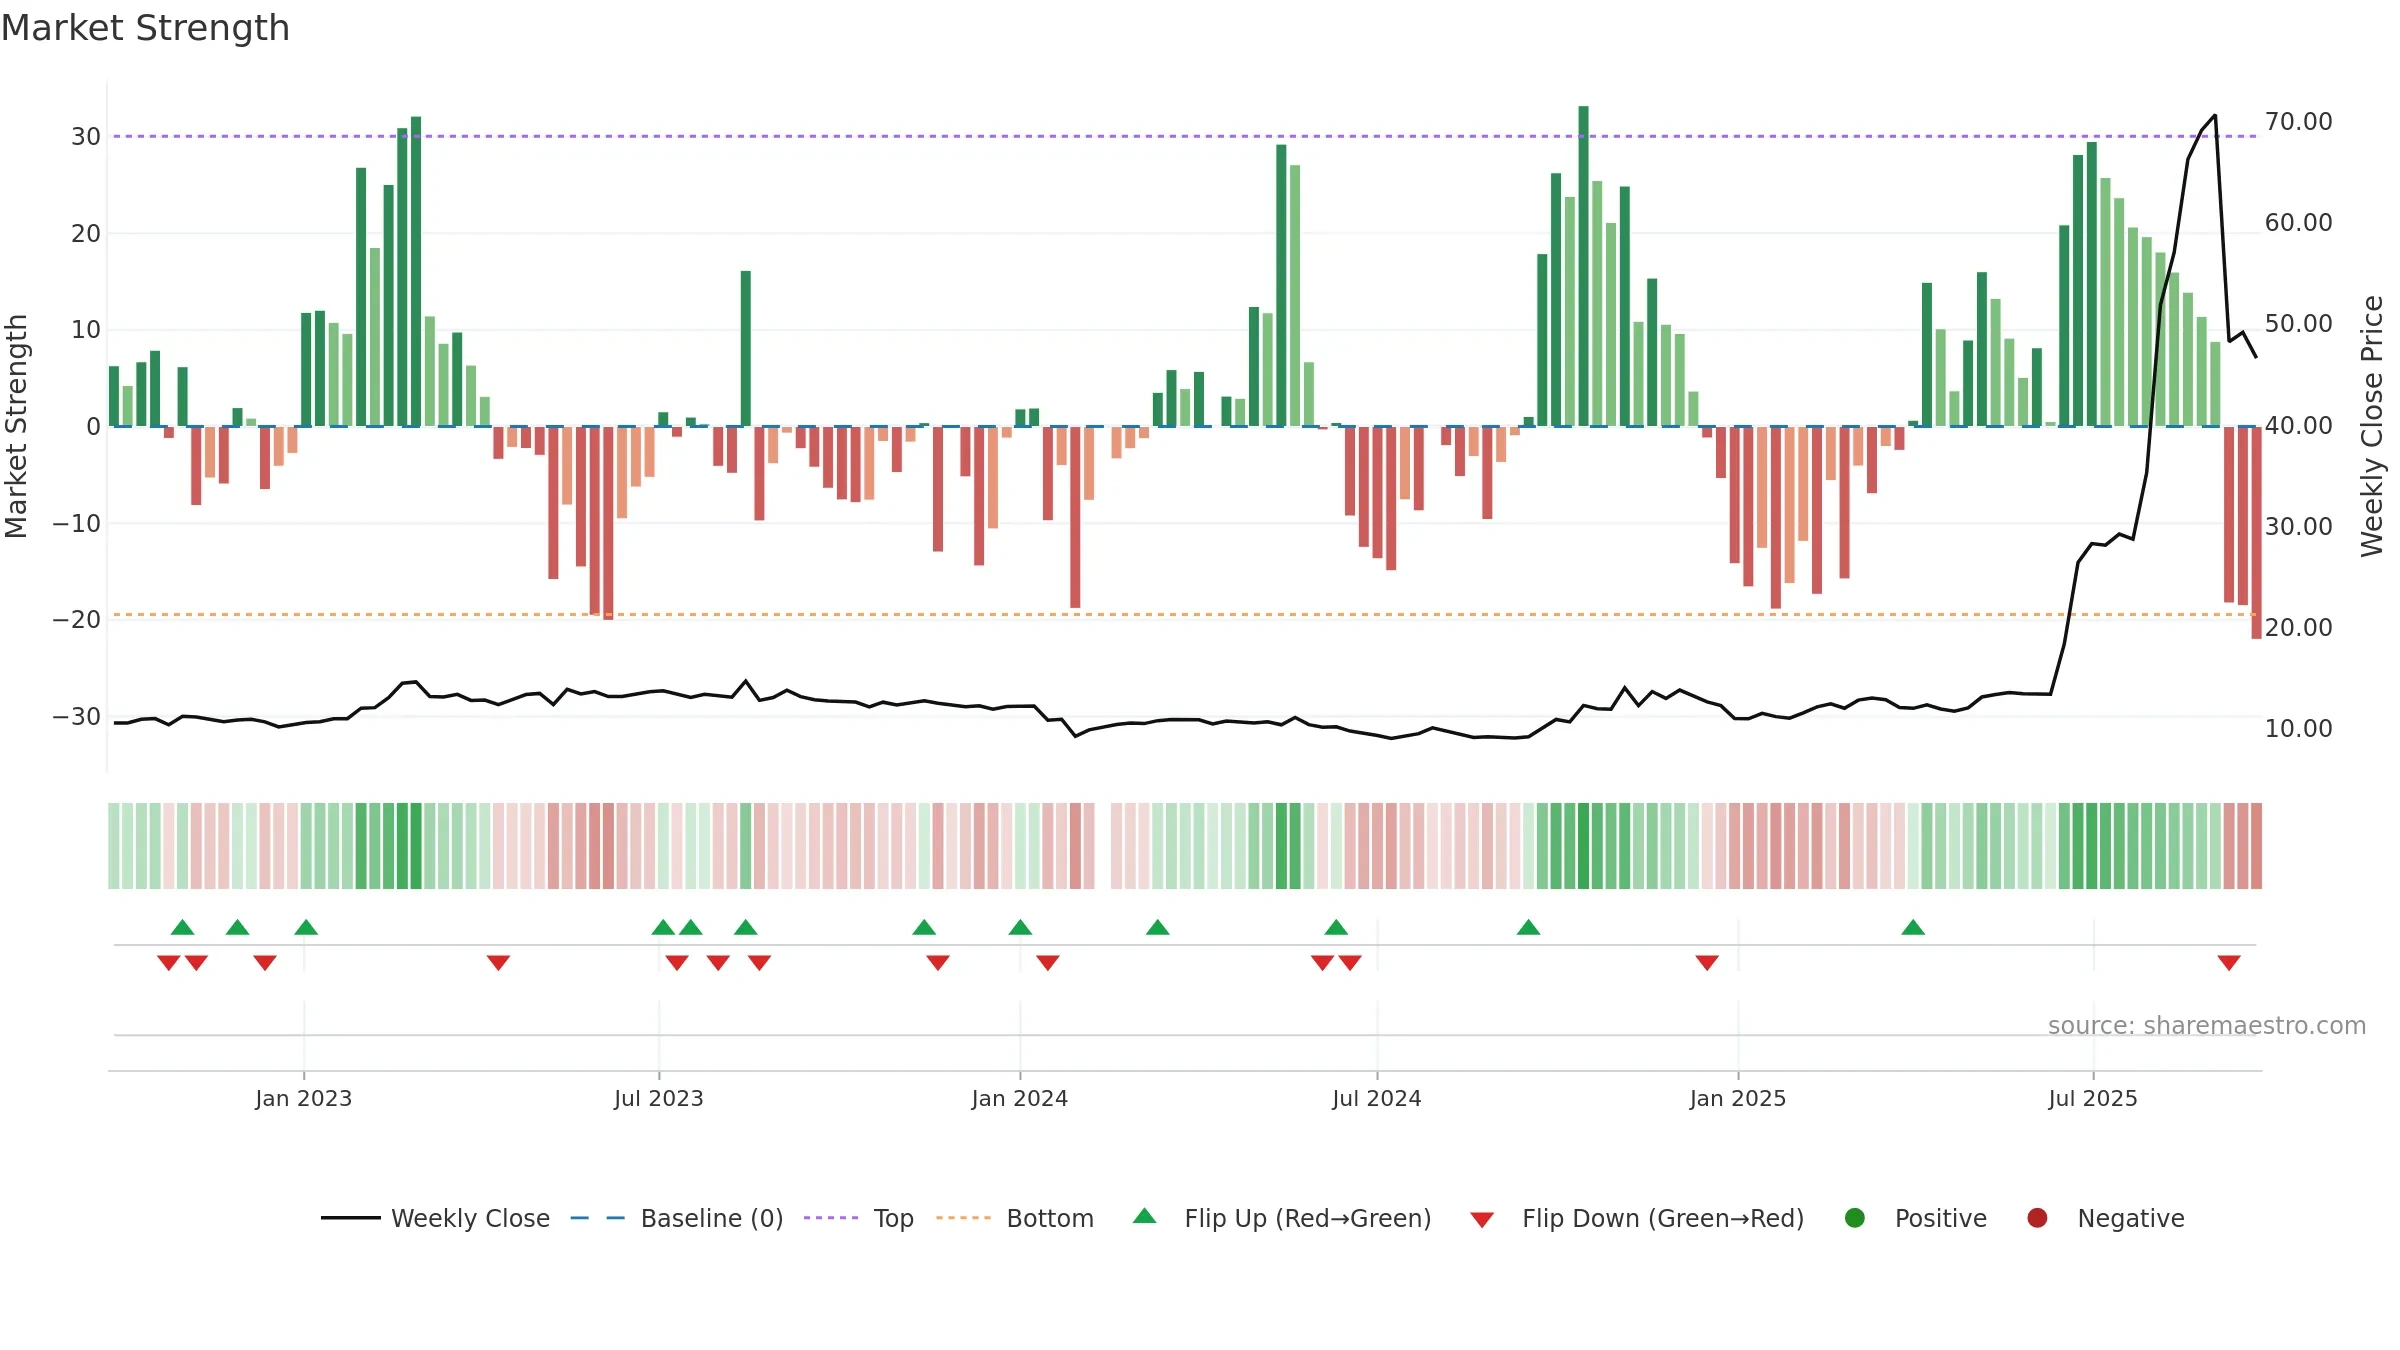
Task: Click the 70.00 price axis label
Action: point(2299,122)
